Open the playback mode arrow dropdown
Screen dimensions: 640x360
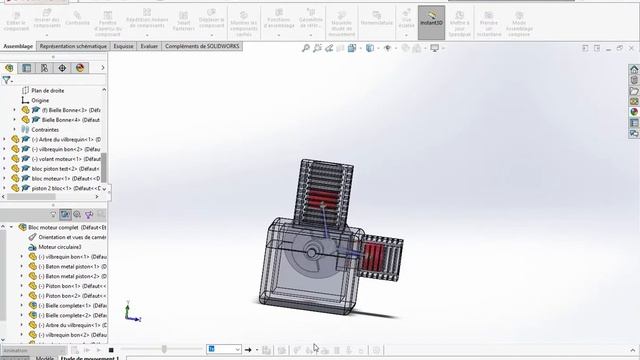(257, 350)
